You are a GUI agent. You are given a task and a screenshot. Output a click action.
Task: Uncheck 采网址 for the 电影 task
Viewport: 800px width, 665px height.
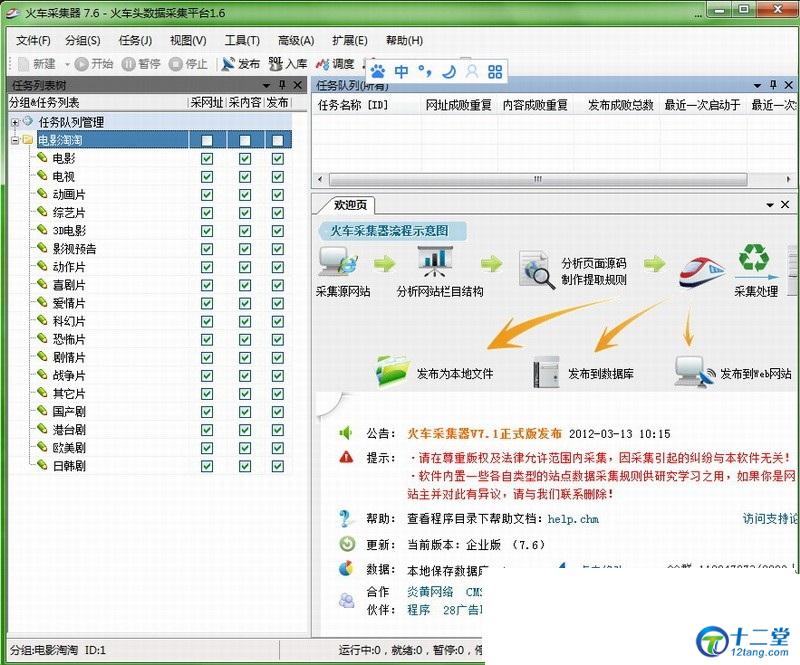click(x=207, y=159)
